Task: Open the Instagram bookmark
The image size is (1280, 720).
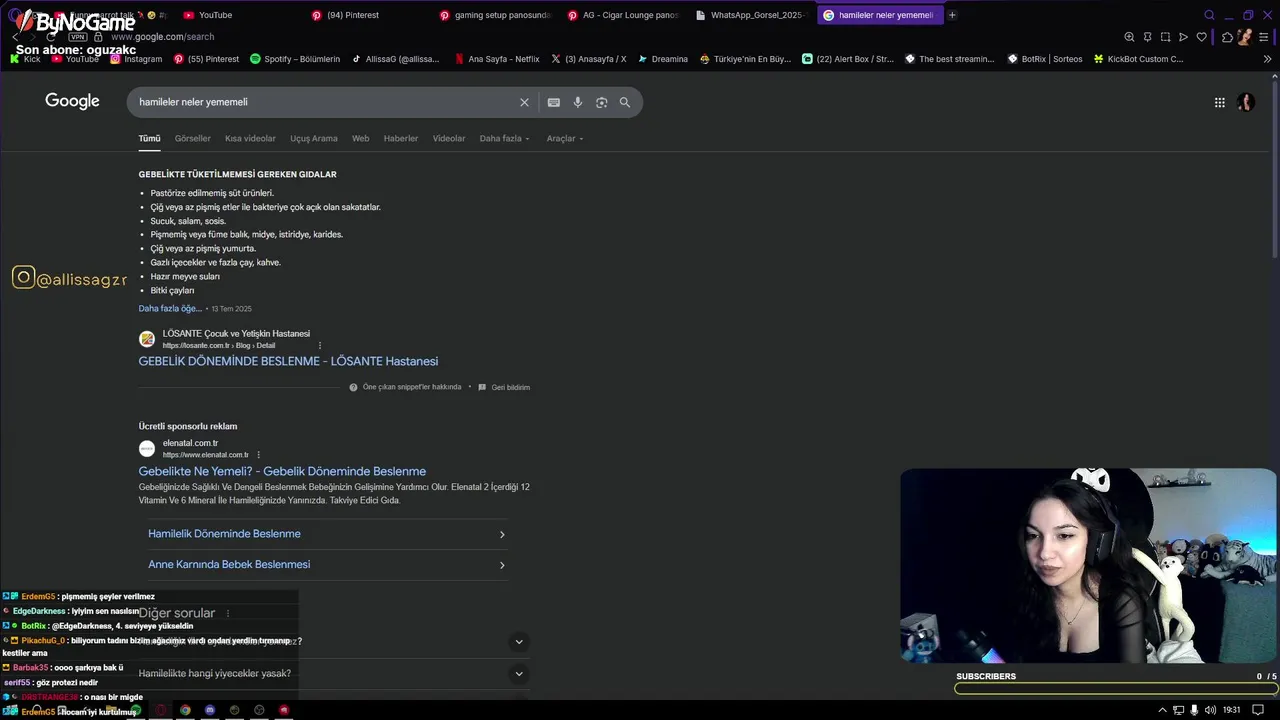Action: click(136, 59)
